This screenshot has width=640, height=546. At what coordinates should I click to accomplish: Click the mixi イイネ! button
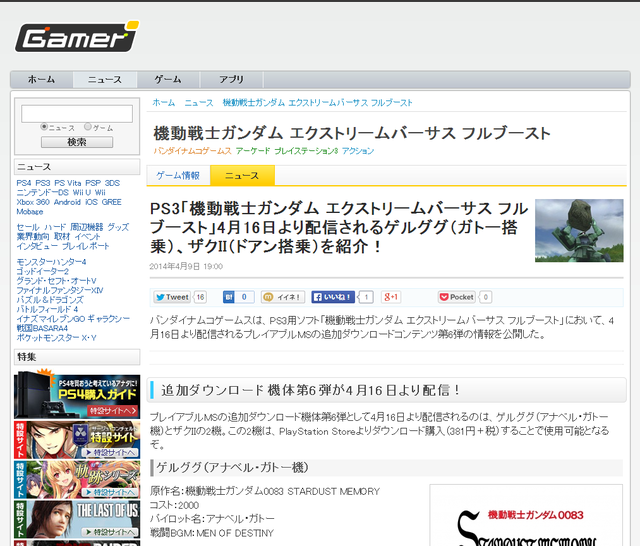[283, 297]
